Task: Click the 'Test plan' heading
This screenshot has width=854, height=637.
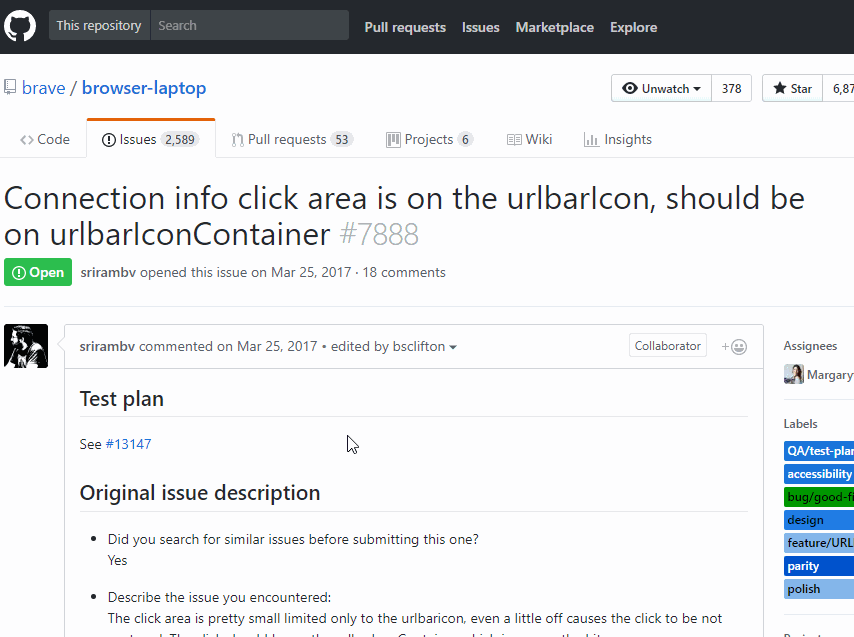Action: tap(121, 399)
